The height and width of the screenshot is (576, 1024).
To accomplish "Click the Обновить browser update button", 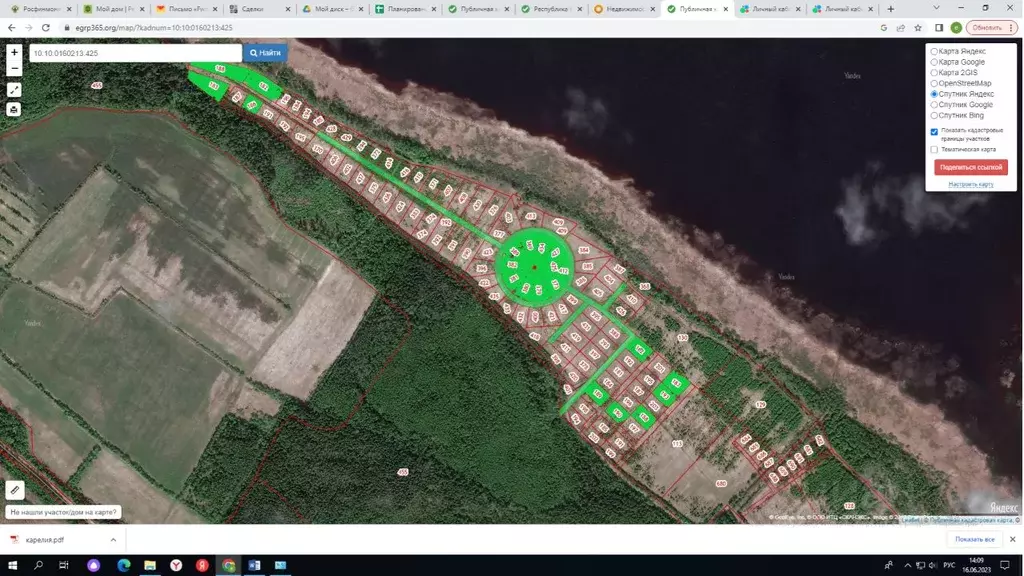I will click(987, 27).
